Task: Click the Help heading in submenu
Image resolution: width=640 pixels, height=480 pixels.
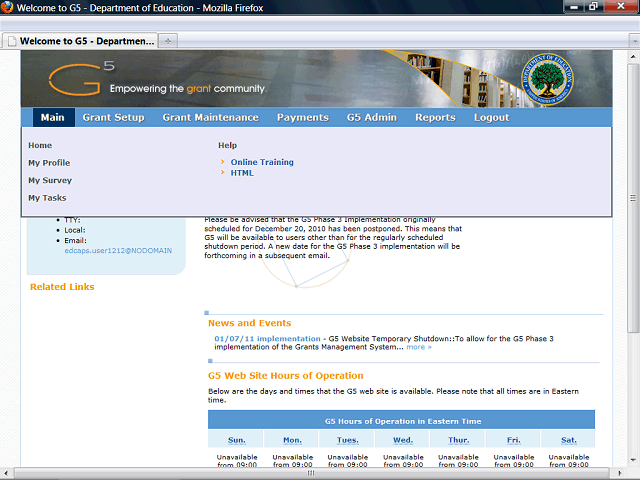Action: pyautogui.click(x=227, y=145)
